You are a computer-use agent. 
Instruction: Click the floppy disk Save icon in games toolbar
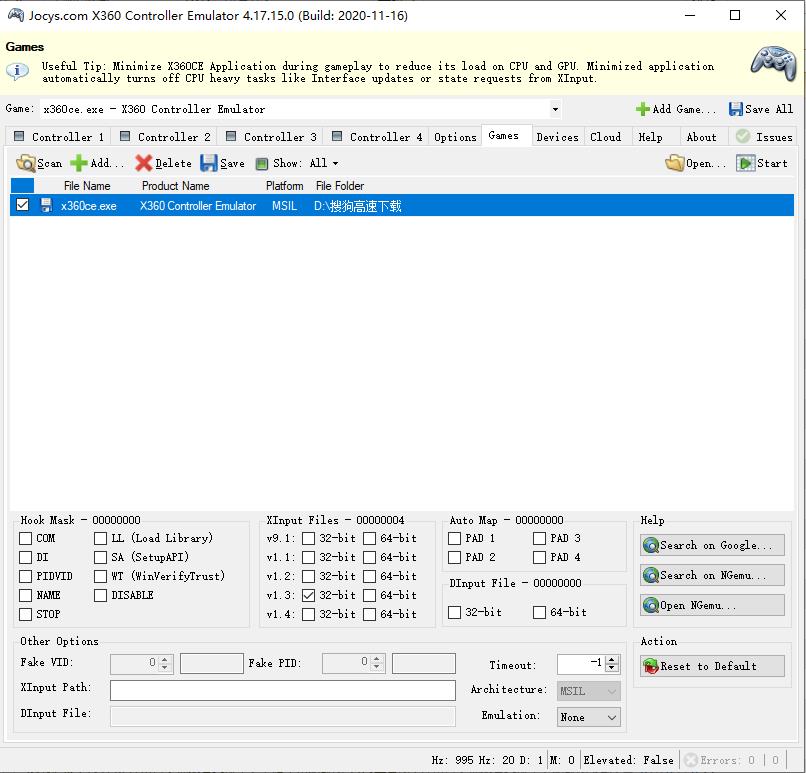coord(209,163)
